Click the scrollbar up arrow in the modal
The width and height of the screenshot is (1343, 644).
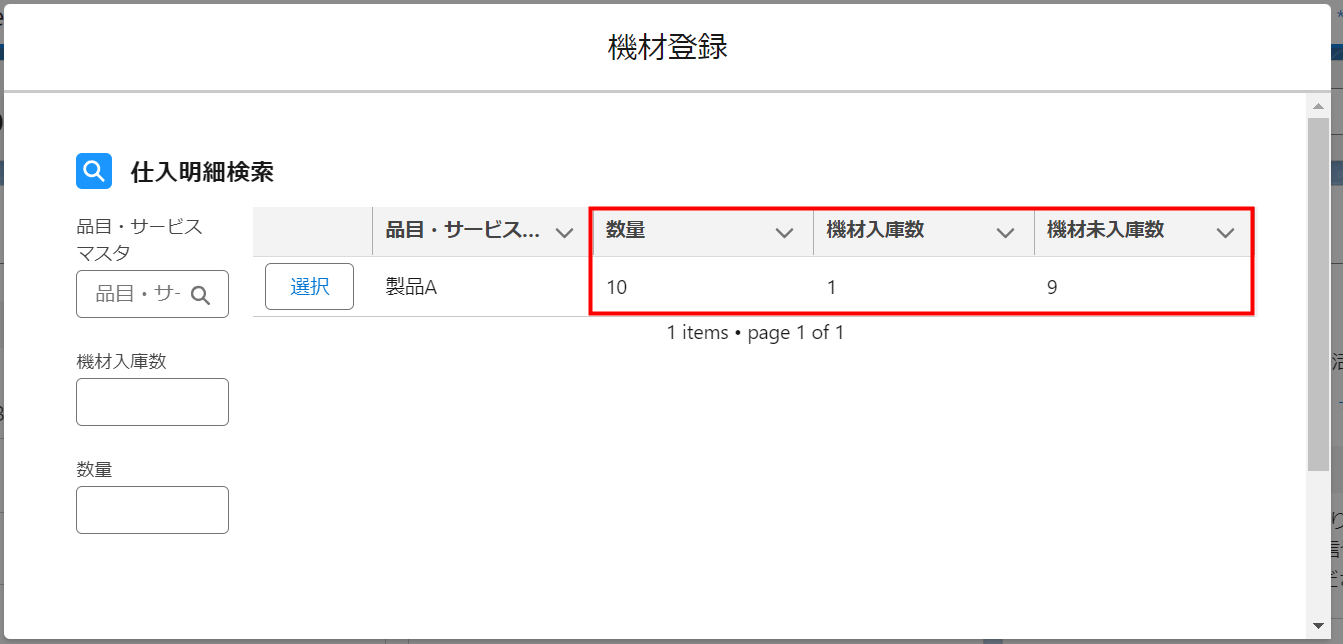1317,105
